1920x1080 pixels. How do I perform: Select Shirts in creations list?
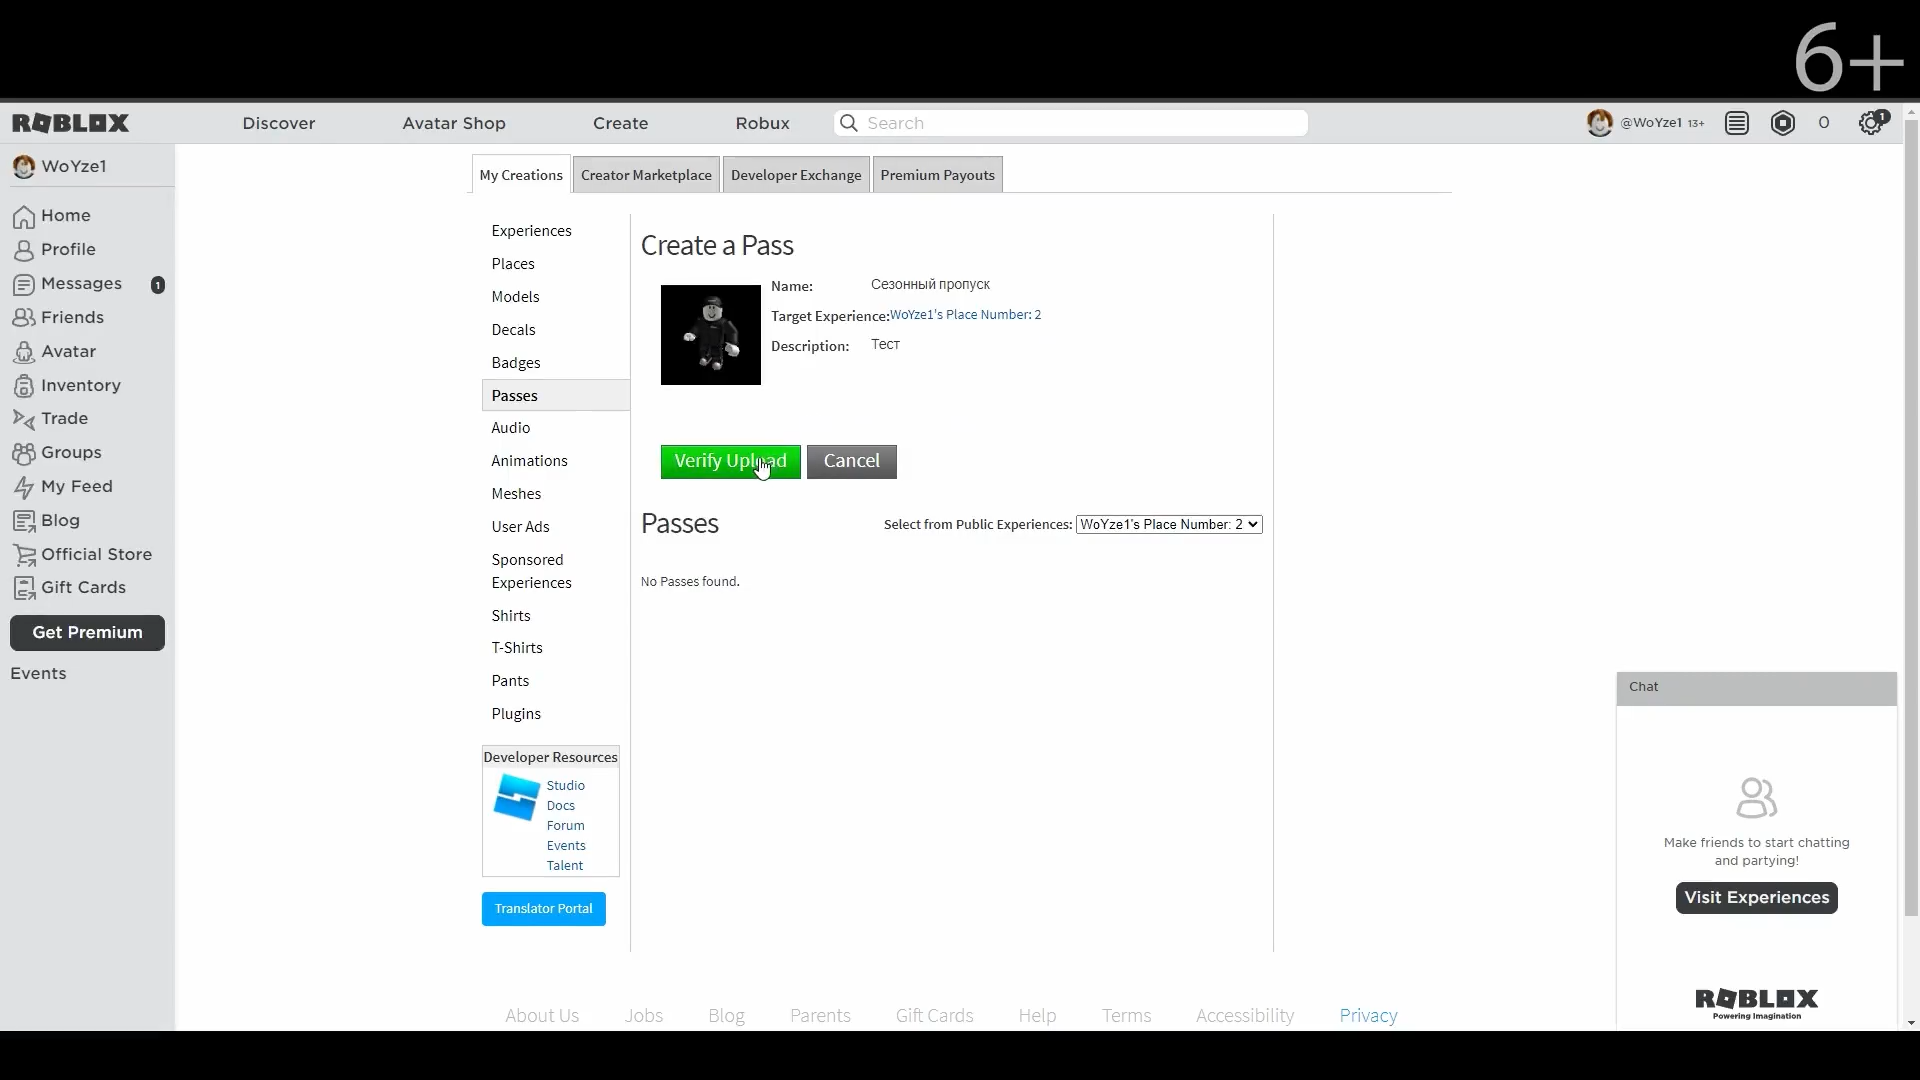click(x=511, y=616)
